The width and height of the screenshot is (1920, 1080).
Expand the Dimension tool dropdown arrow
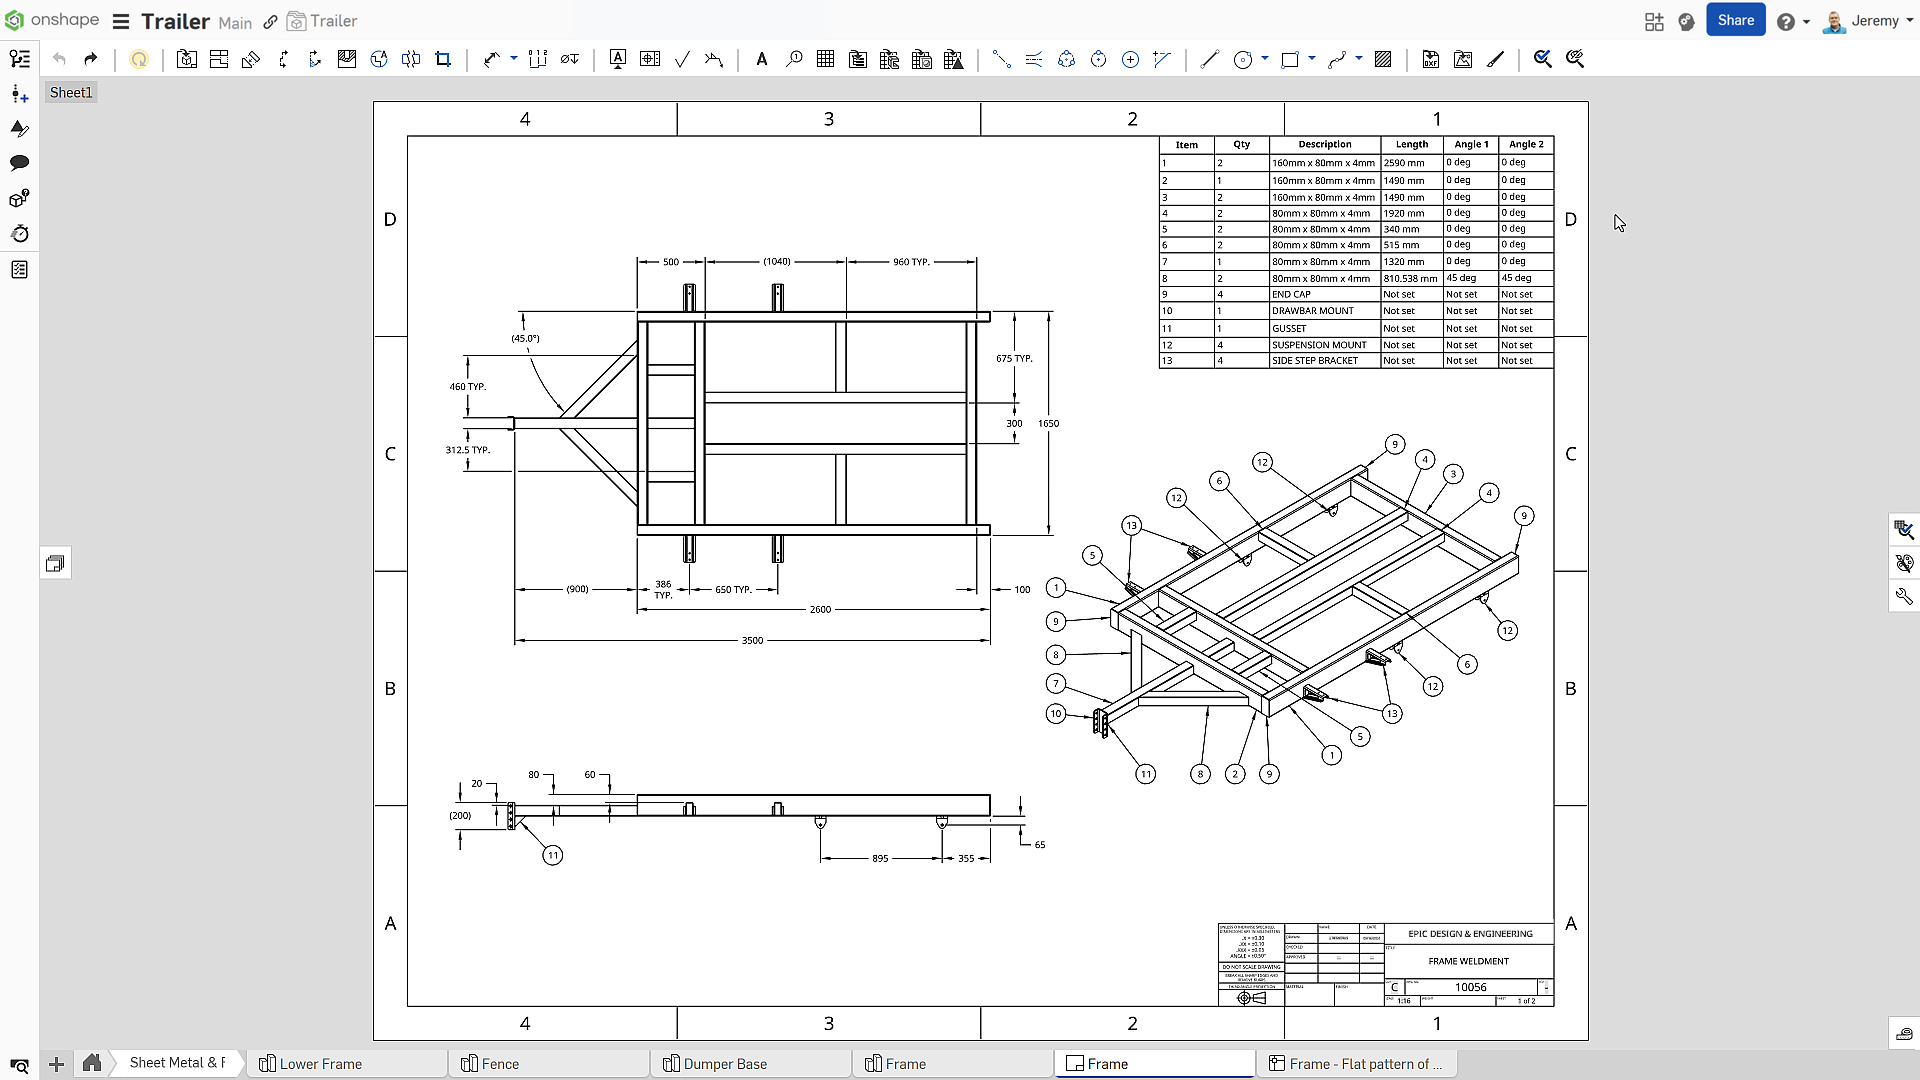[514, 59]
